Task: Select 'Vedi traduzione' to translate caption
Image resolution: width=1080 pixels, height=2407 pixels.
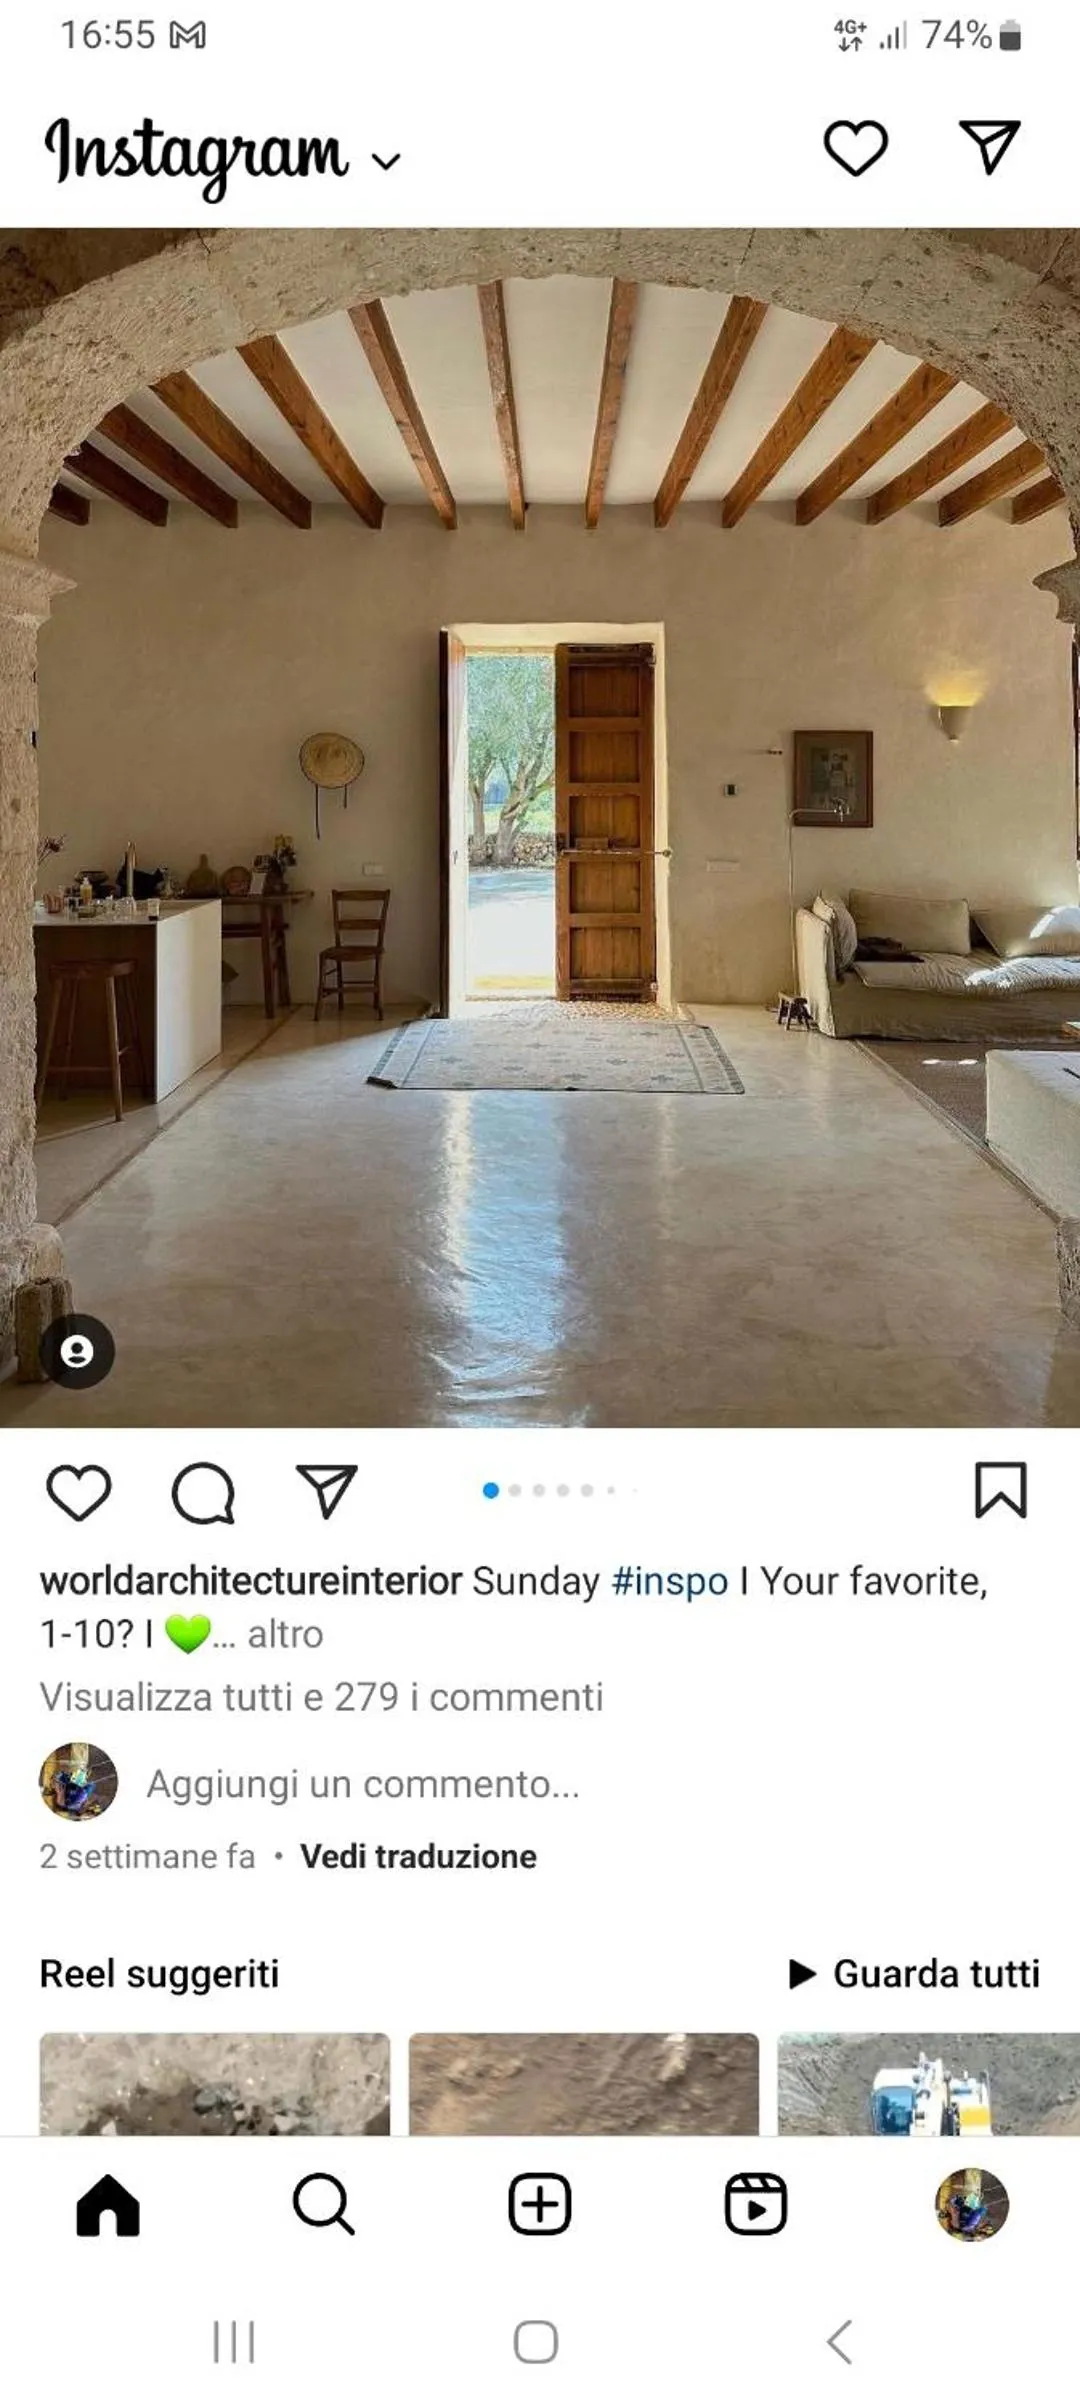Action: pyautogui.click(x=418, y=1857)
